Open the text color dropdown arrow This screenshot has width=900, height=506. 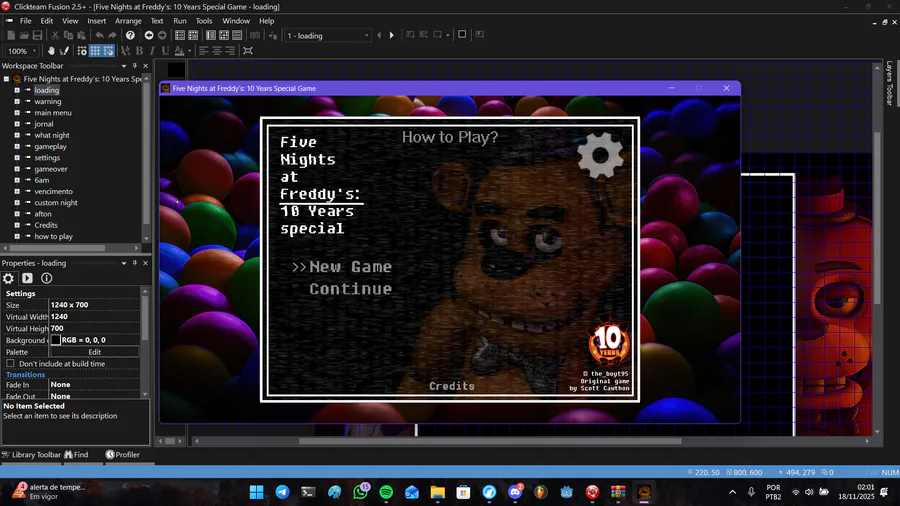(189, 51)
